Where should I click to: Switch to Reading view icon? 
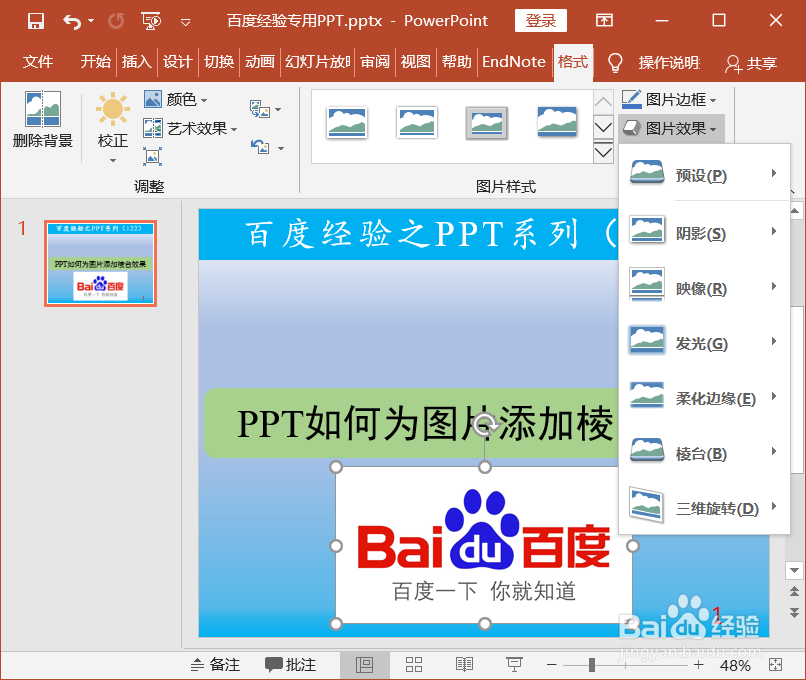[464, 665]
